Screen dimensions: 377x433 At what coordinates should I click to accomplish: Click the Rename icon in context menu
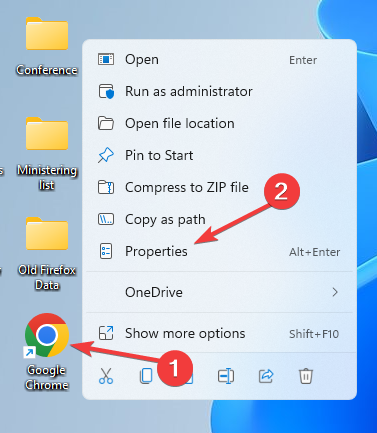[226, 376]
